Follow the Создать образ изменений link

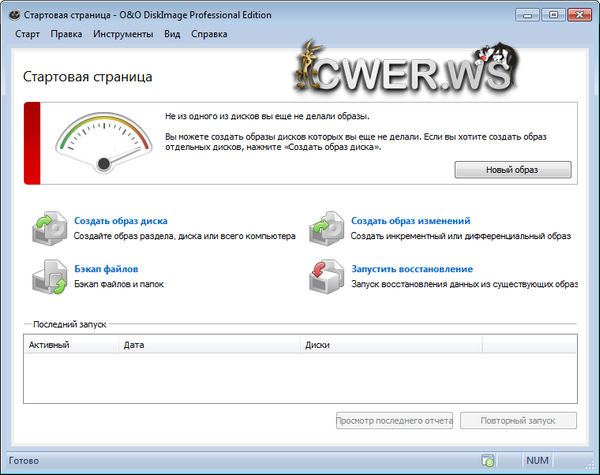click(x=411, y=221)
